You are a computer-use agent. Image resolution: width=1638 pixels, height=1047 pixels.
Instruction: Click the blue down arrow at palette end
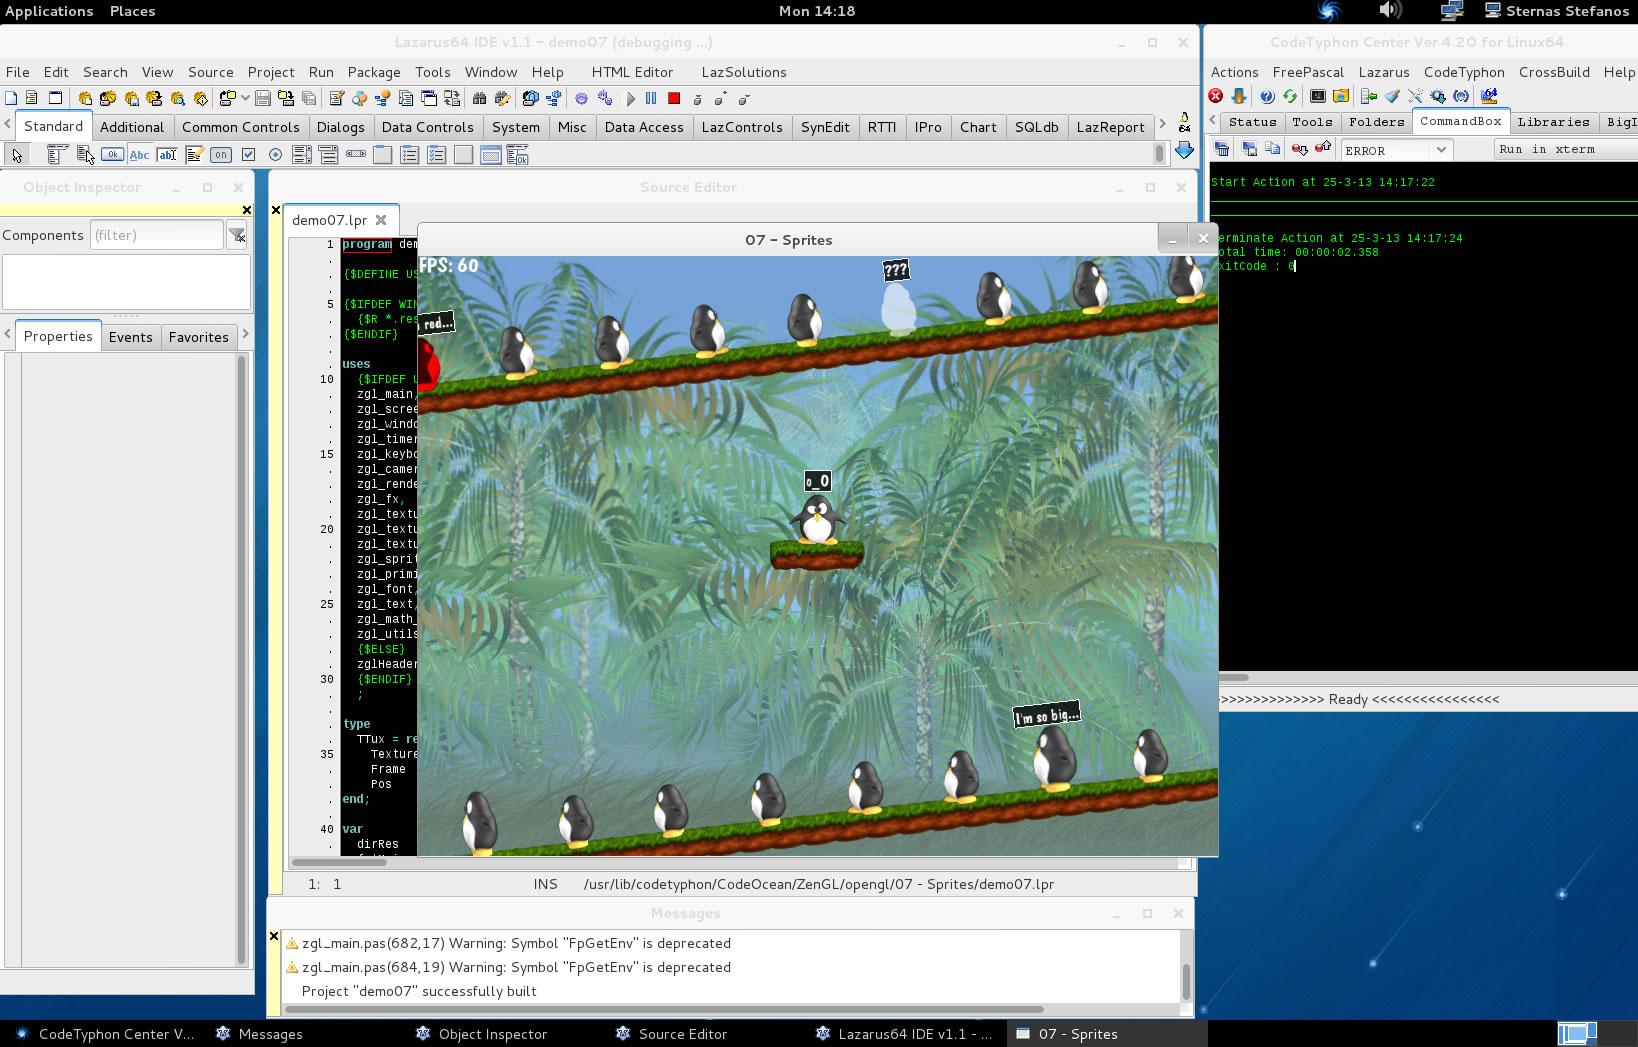(x=1184, y=150)
